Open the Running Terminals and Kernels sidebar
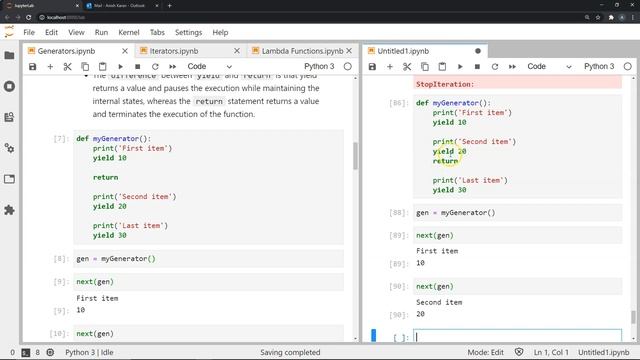Image resolution: width=640 pixels, height=360 pixels. click(9, 86)
